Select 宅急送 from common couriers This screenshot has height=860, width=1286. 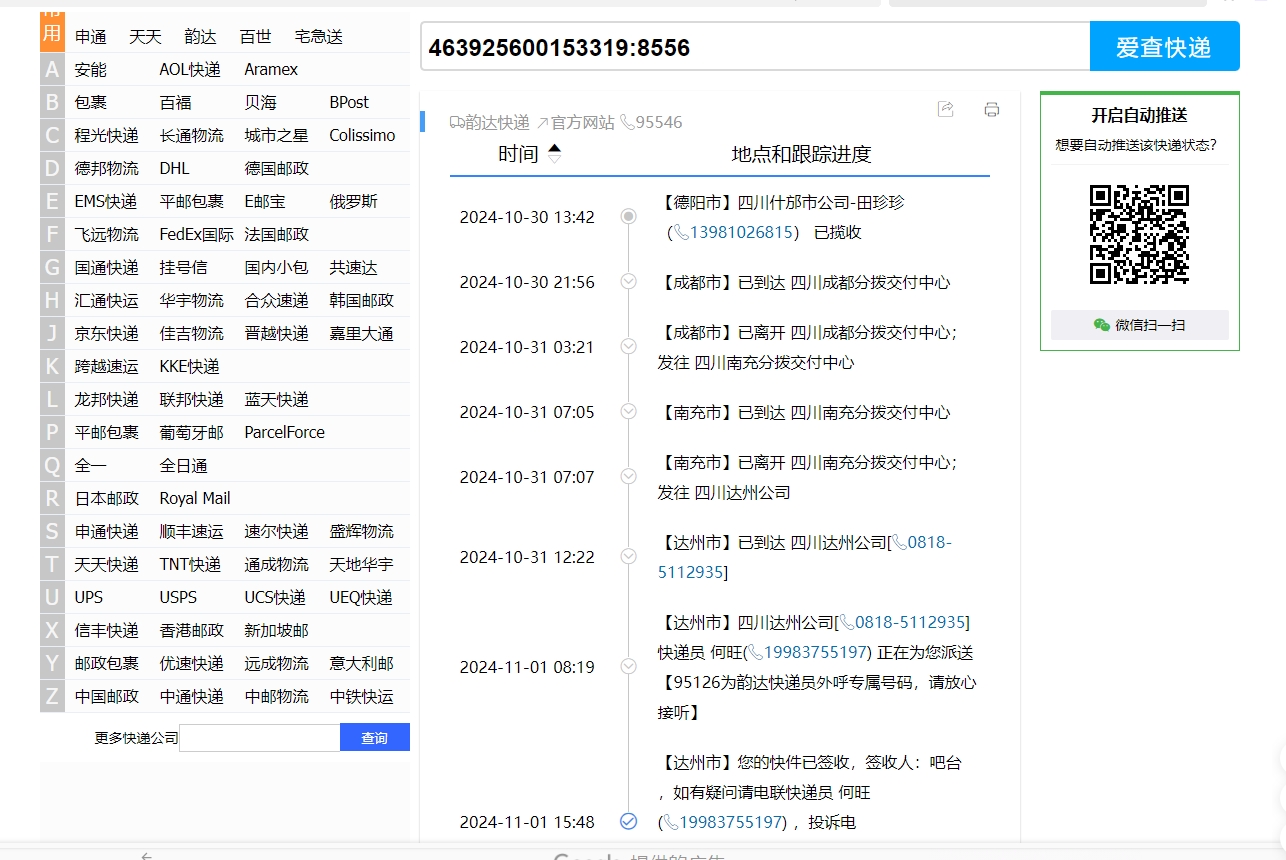(x=318, y=36)
